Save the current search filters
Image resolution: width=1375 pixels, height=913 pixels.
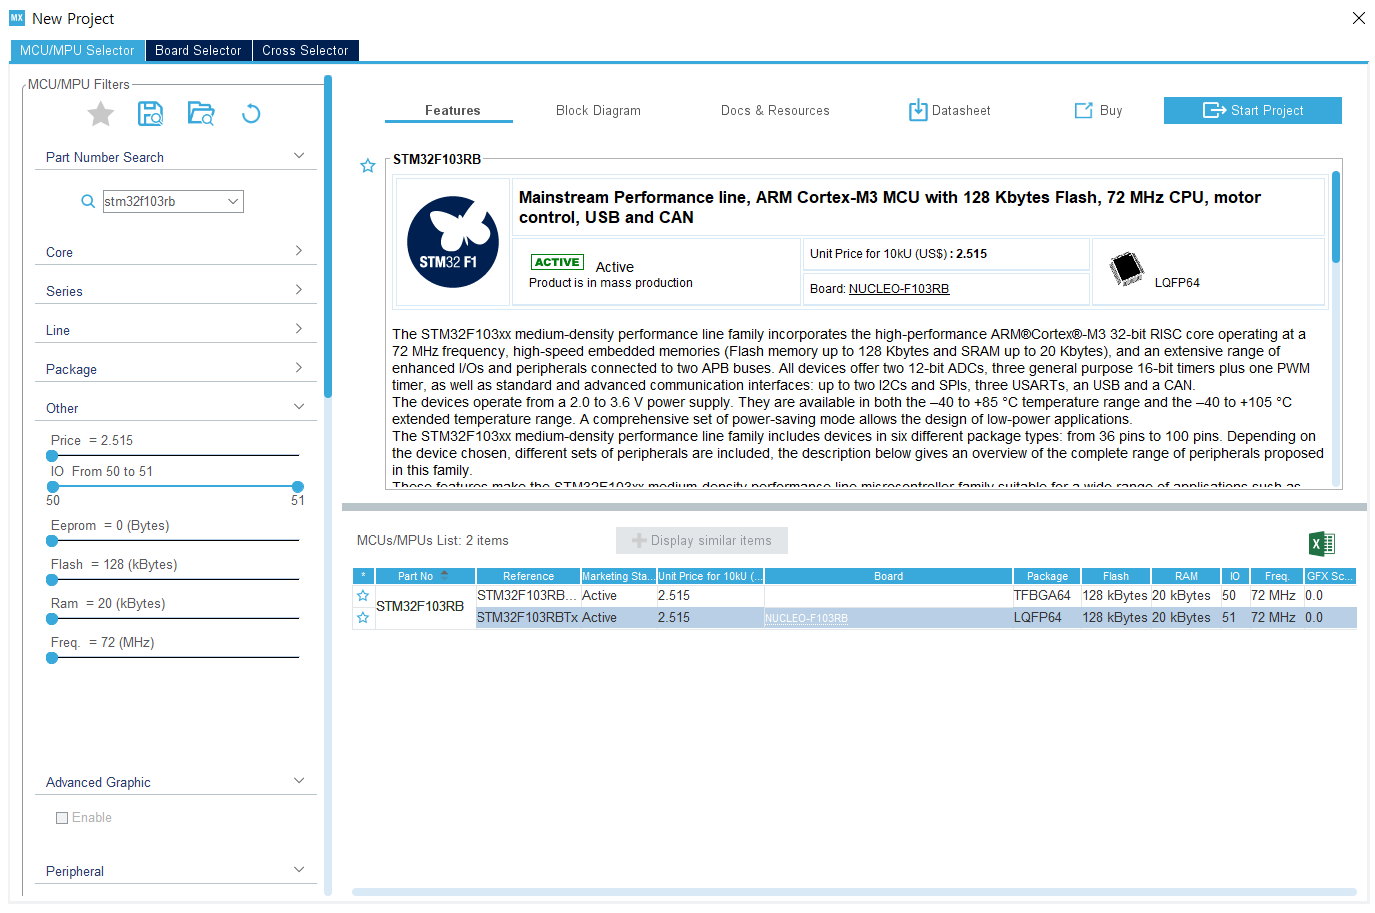tap(151, 114)
